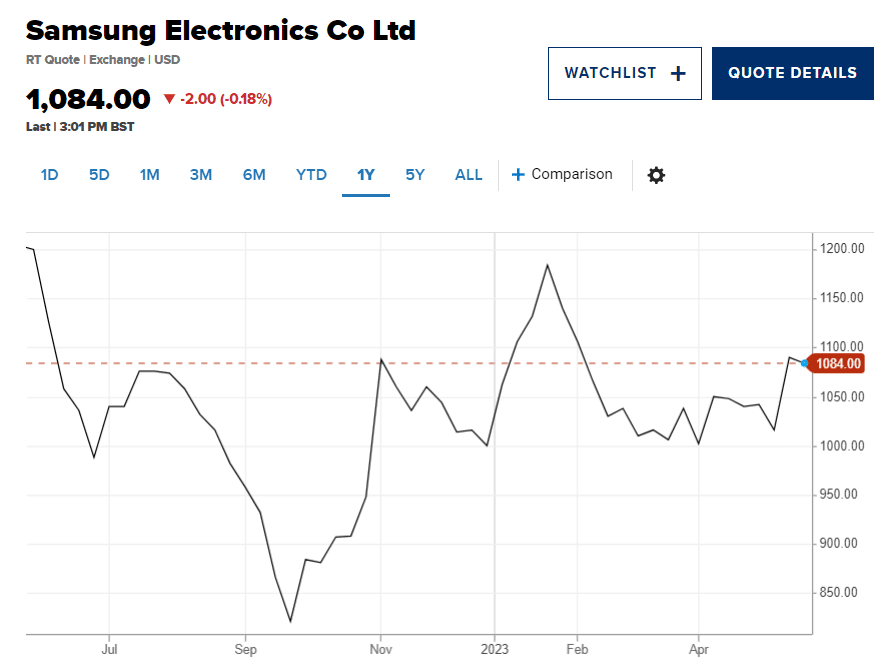Open the chart settings gear icon
Screen dimensions: 894x672
tap(656, 175)
